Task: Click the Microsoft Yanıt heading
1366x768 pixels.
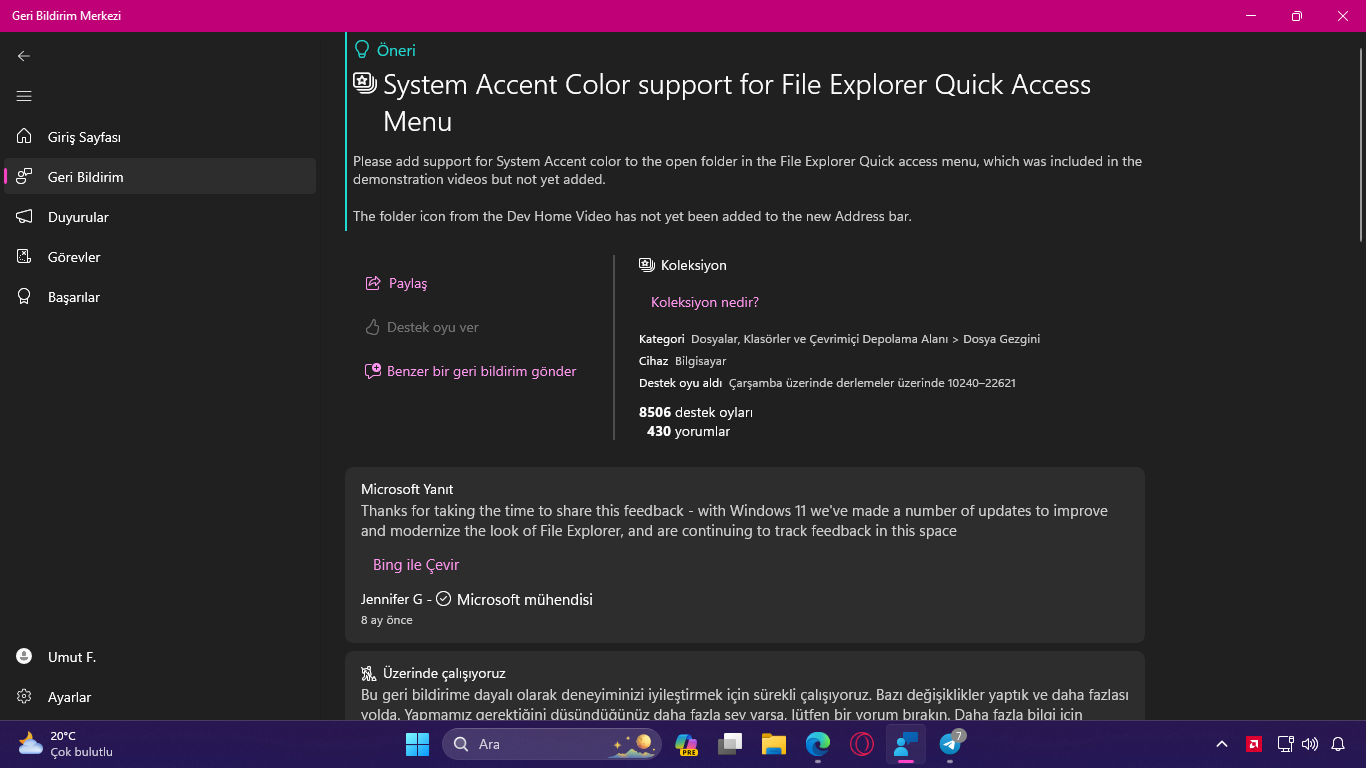Action: tap(407, 489)
